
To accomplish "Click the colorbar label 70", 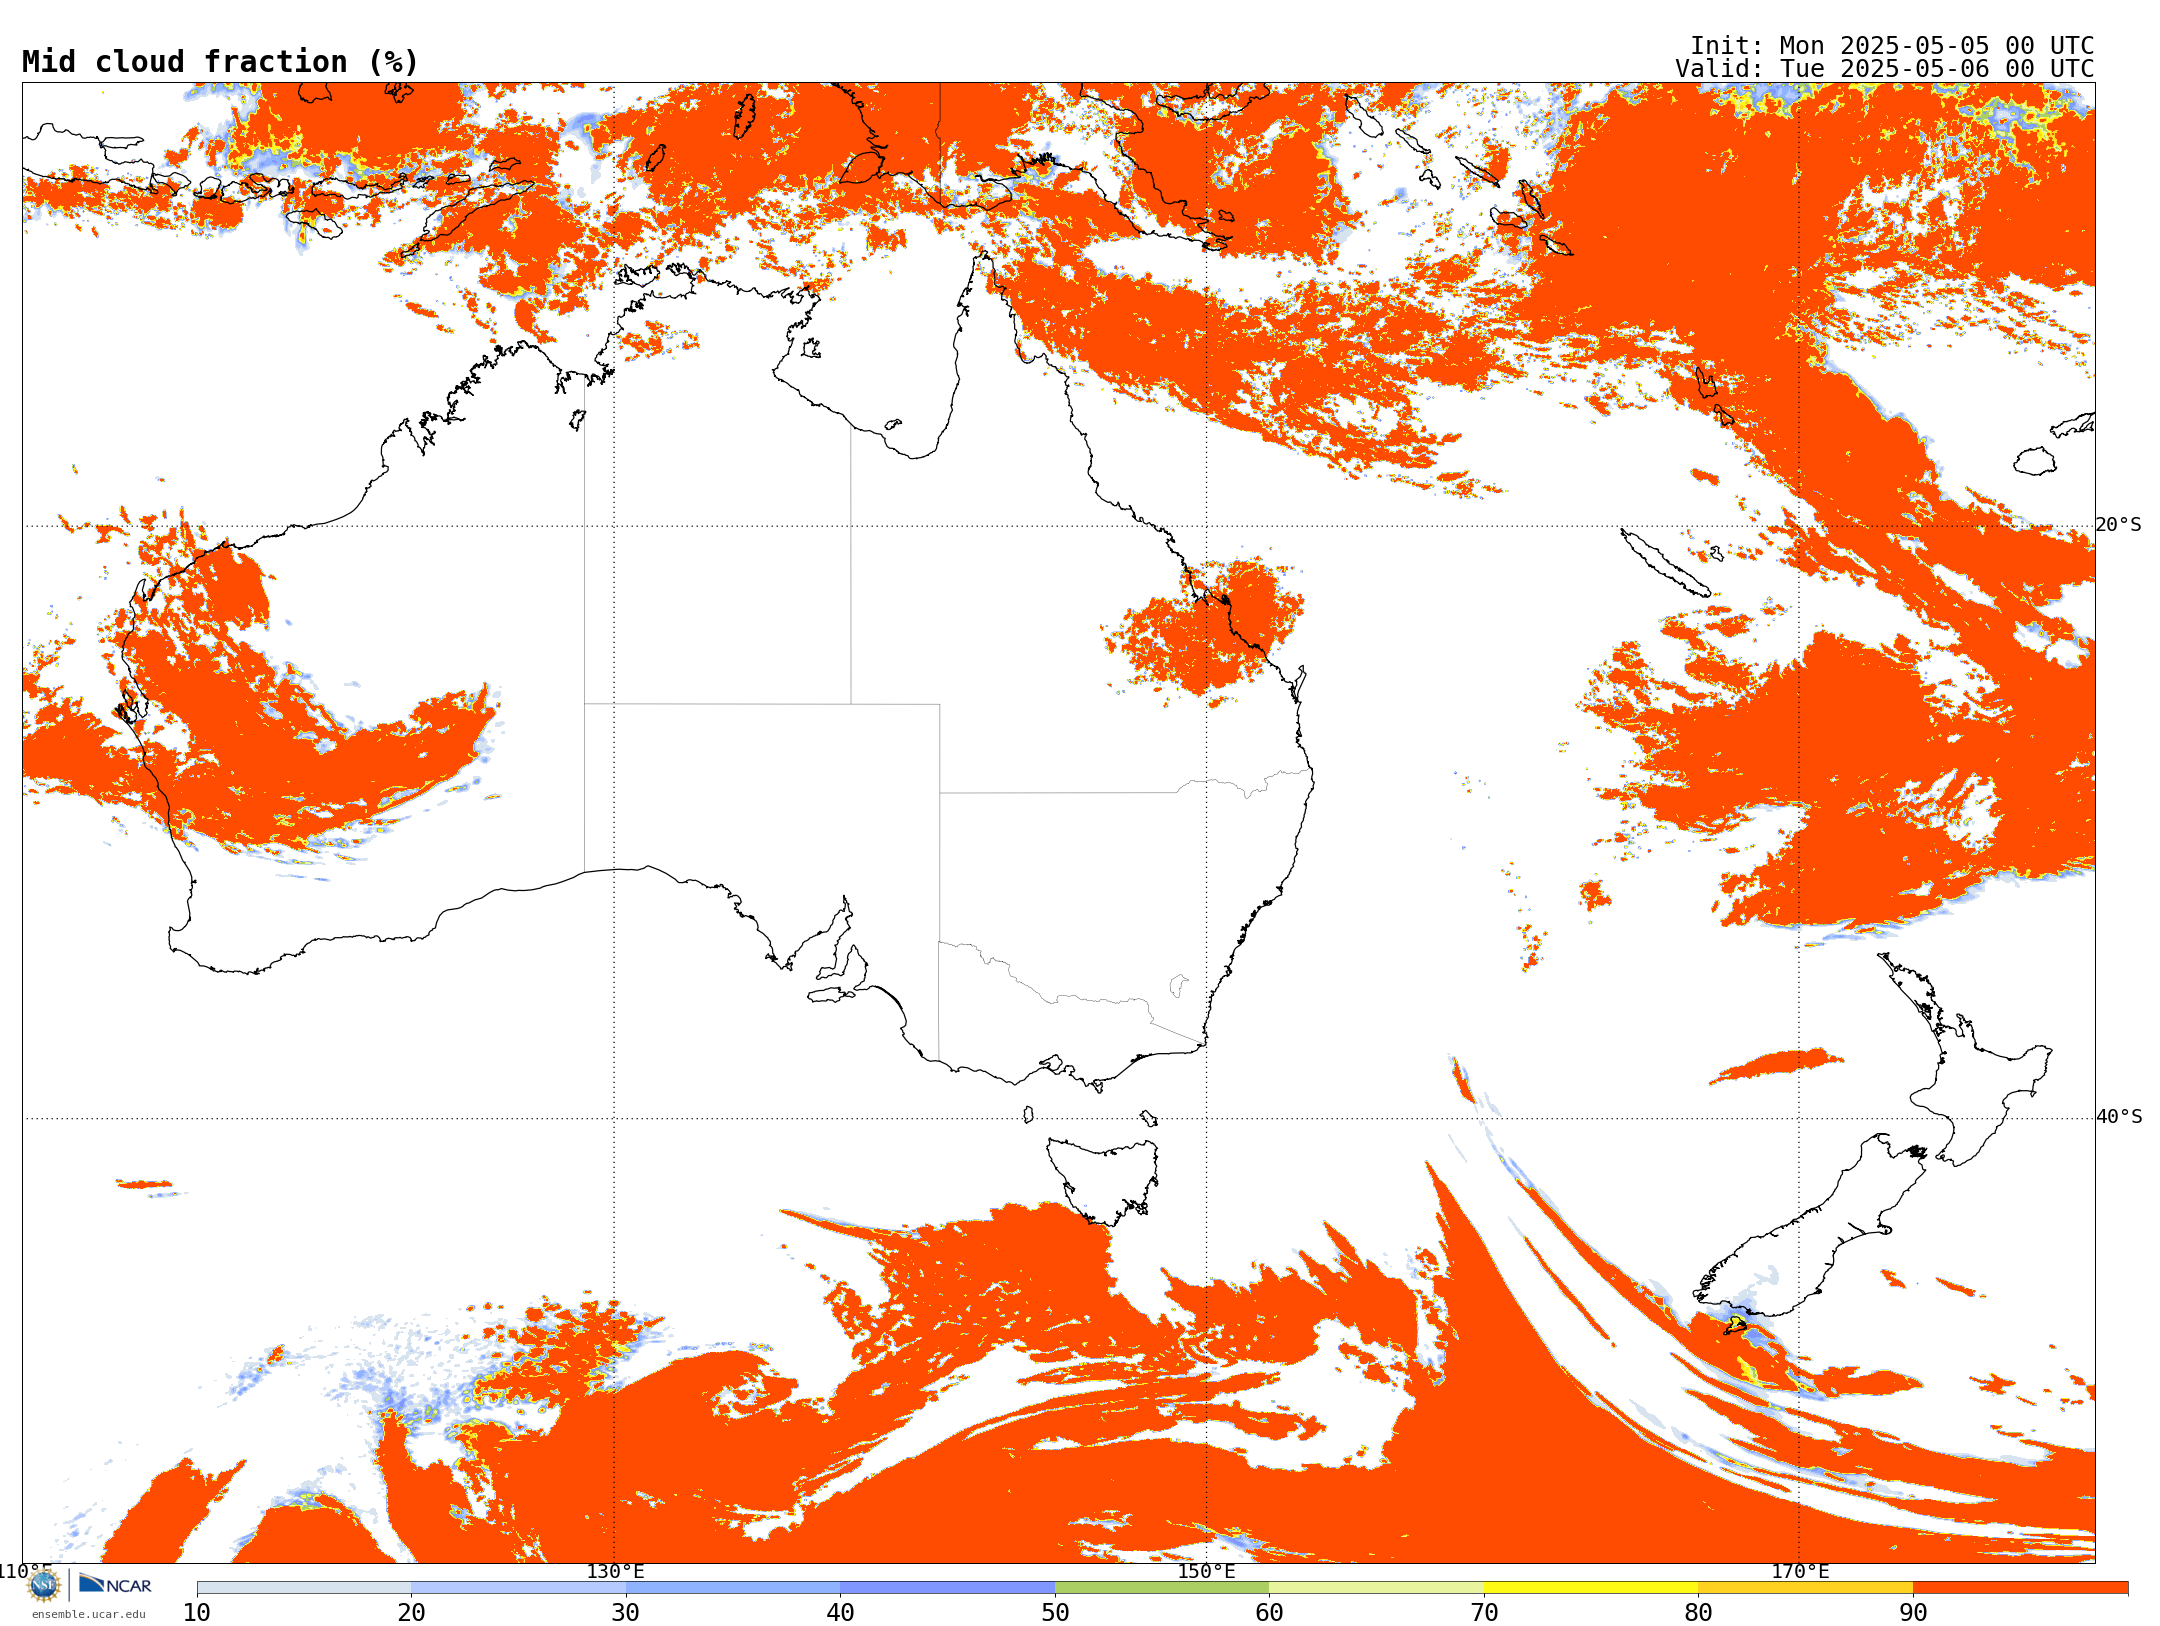I will tap(1484, 1612).
